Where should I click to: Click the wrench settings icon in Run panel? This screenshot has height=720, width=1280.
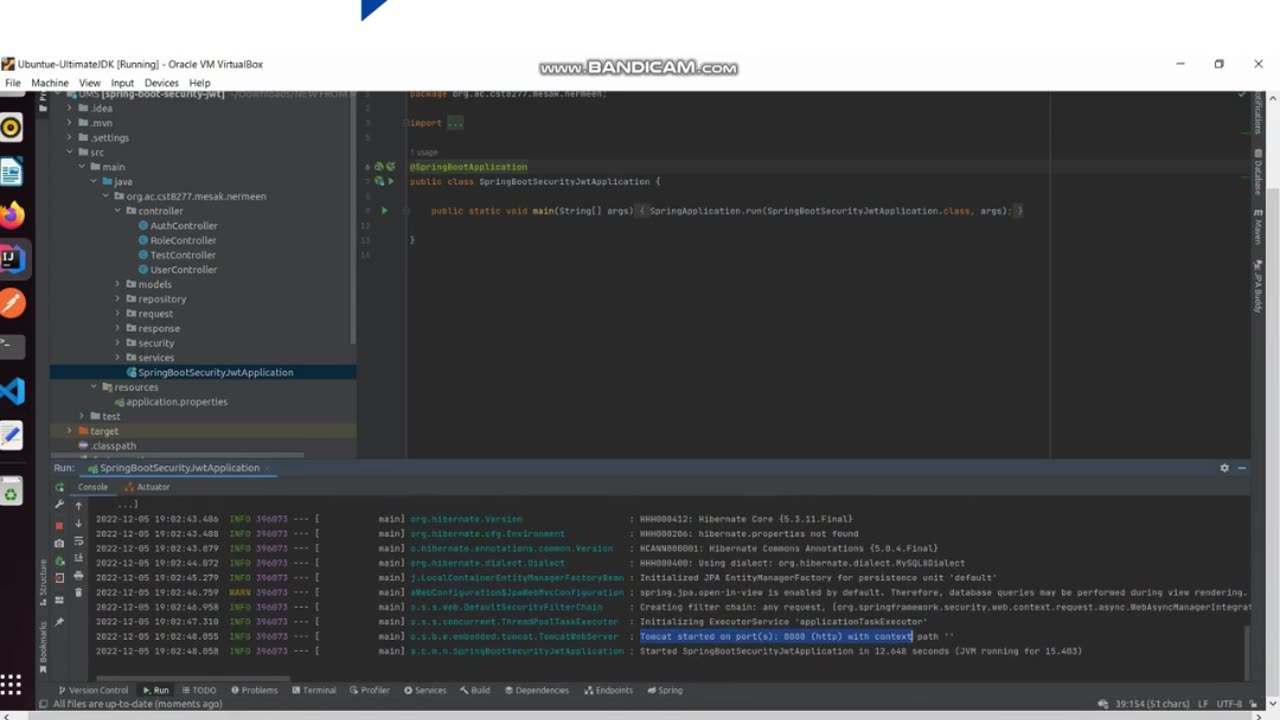point(59,505)
